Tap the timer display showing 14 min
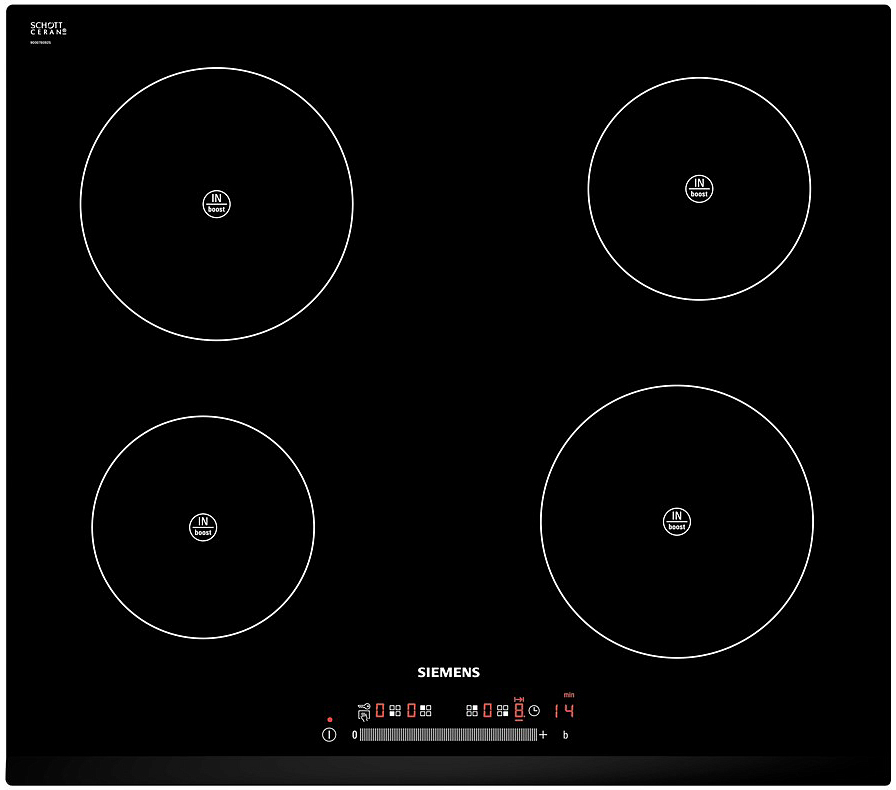 click(x=564, y=711)
